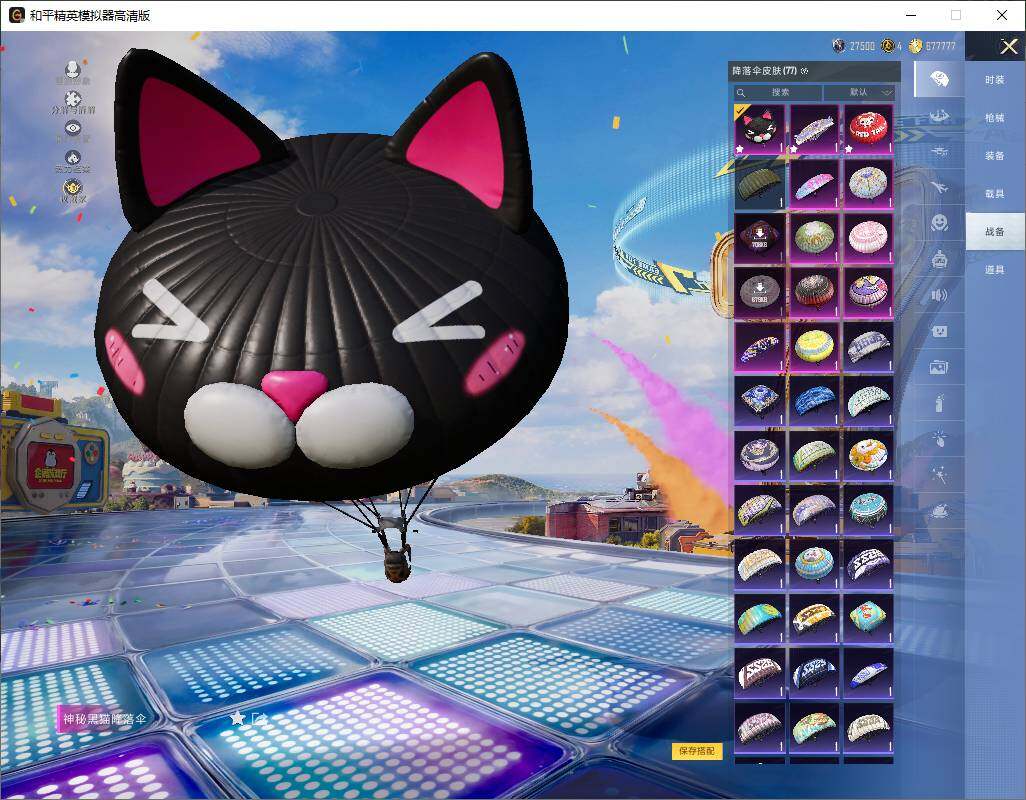Open the airplane skins category icon
The height and width of the screenshot is (800, 1026).
[x=939, y=188]
